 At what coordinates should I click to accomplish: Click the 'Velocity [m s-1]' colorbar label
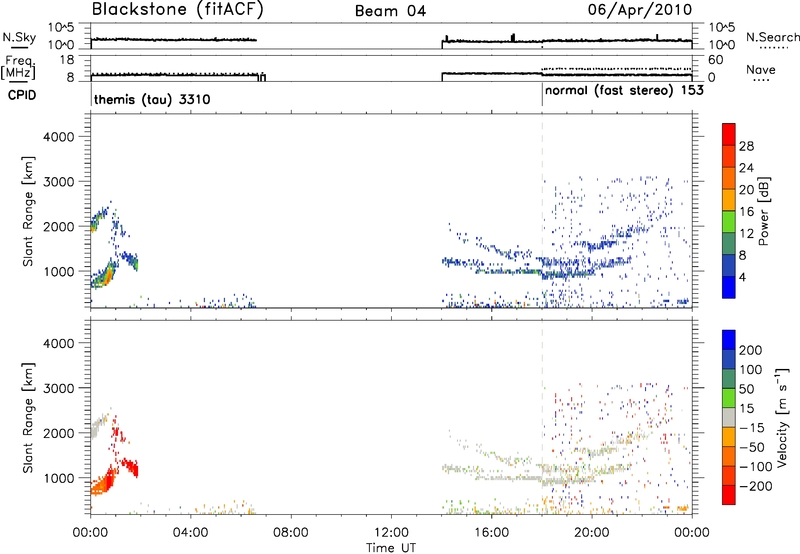coord(782,417)
